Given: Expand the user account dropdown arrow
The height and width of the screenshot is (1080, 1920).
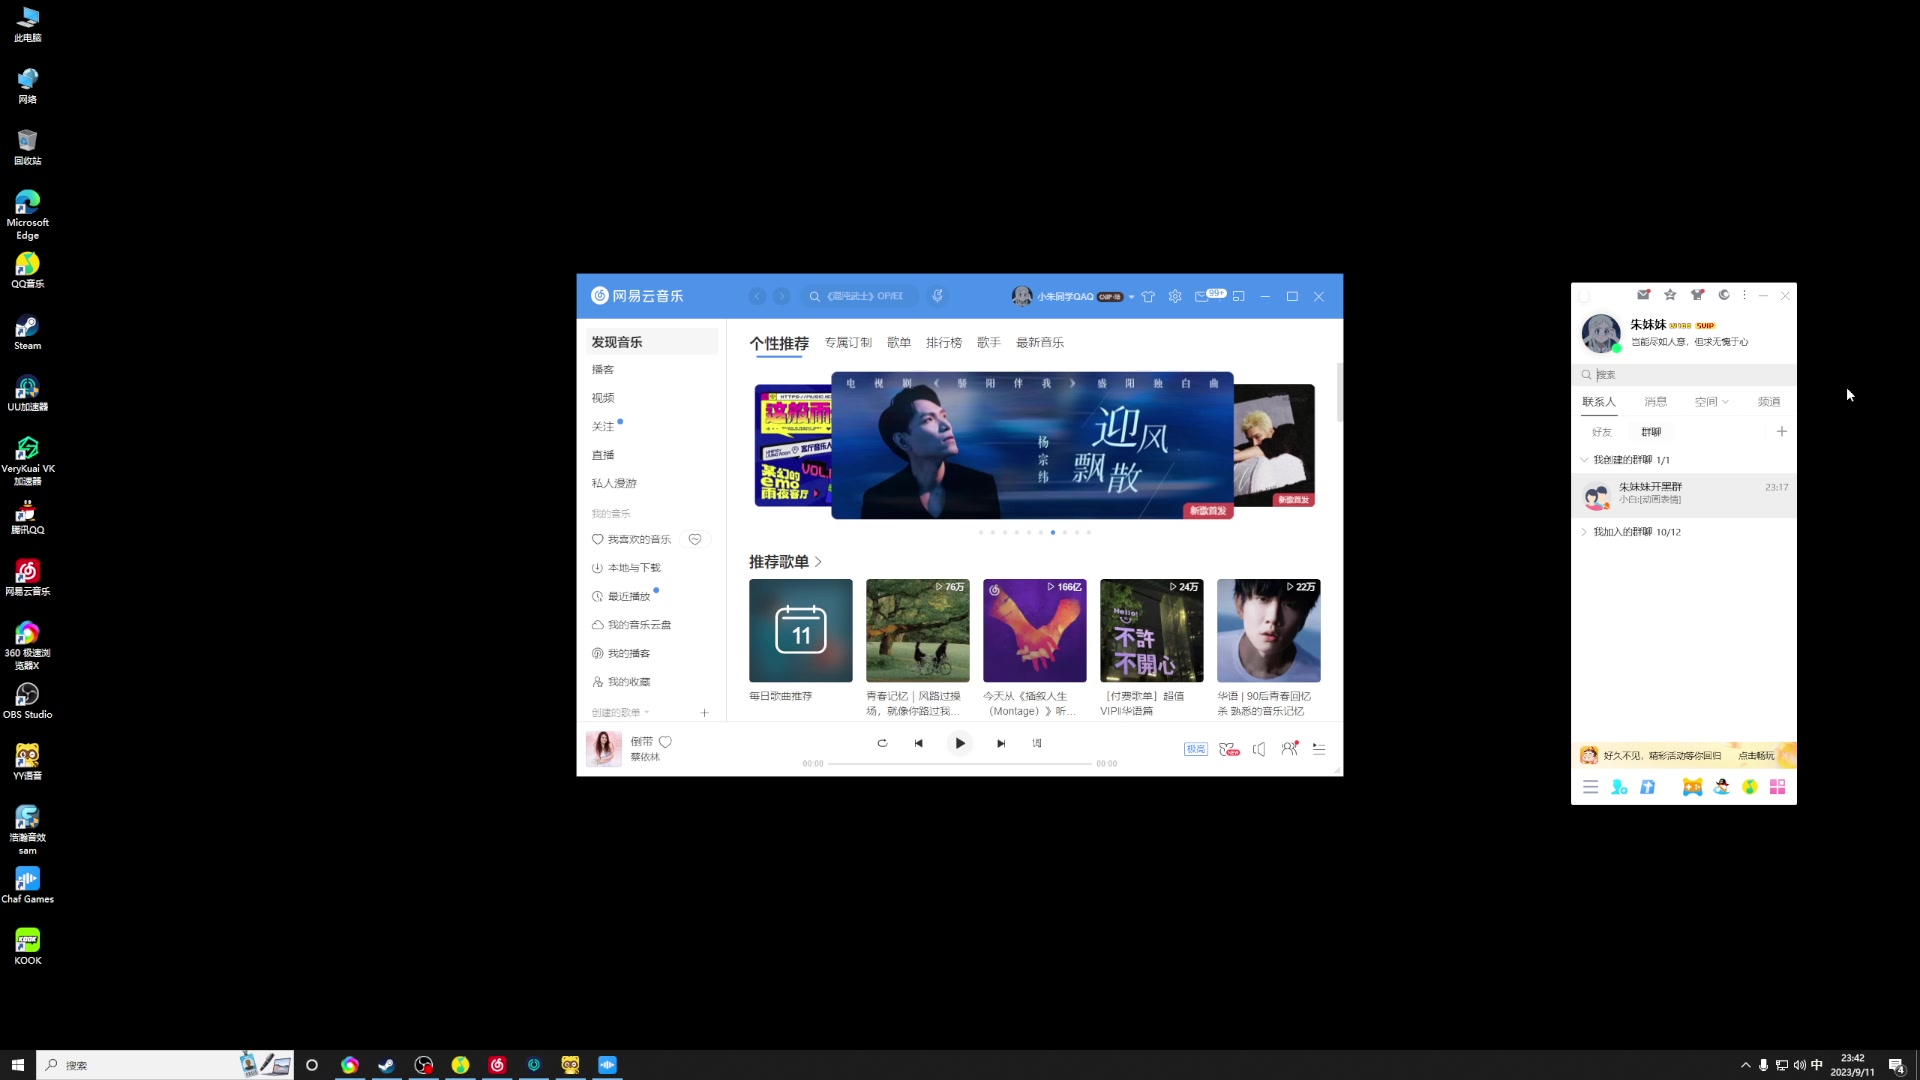Looking at the screenshot, I should click(x=1131, y=297).
